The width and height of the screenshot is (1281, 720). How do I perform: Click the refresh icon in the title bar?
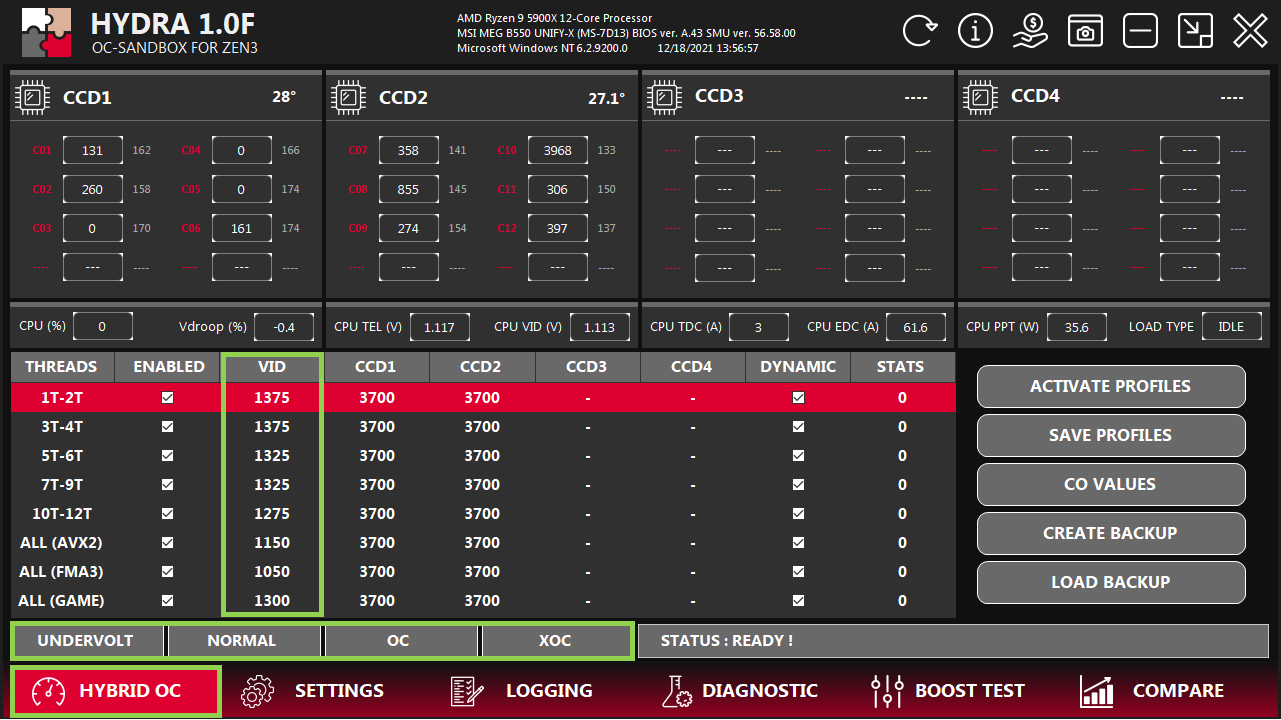pos(919,31)
